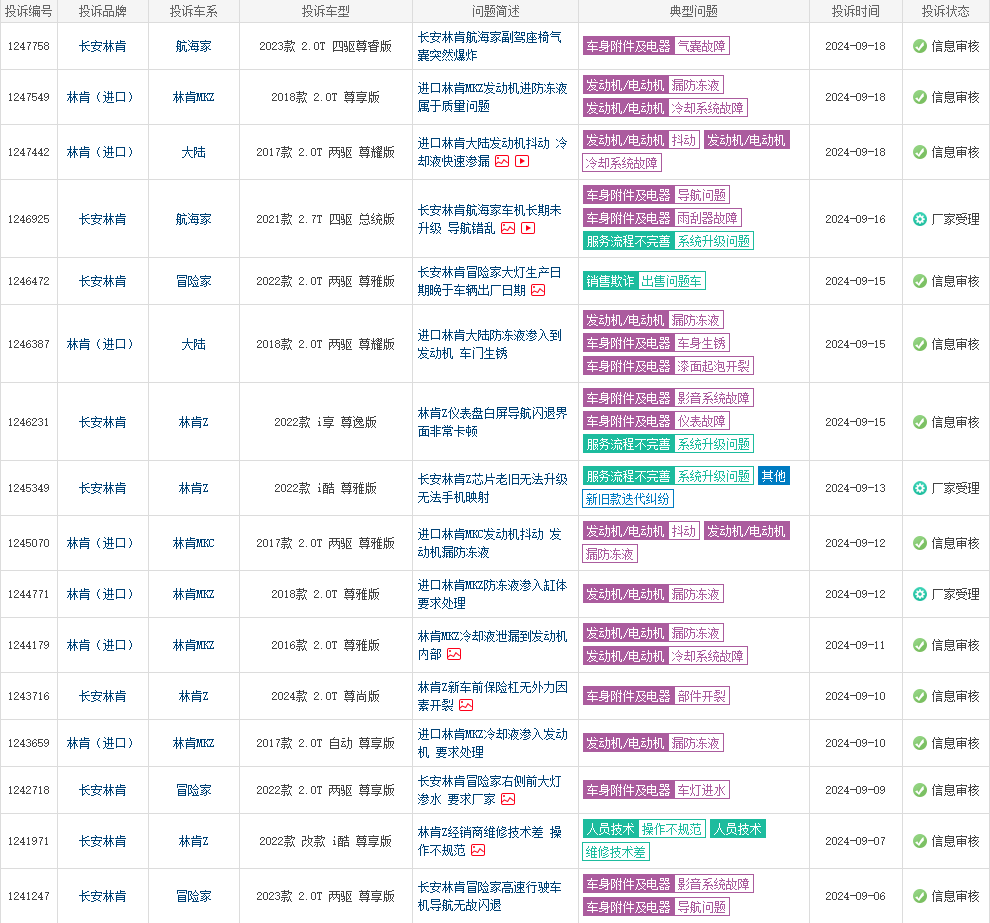Click green check status icon for 1246231
This screenshot has height=923, width=990.
pyautogui.click(x=920, y=422)
